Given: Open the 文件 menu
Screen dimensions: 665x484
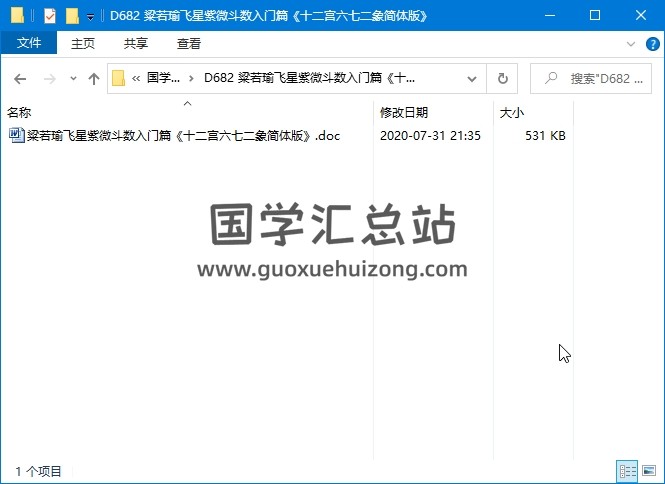Looking at the screenshot, I should coord(29,44).
